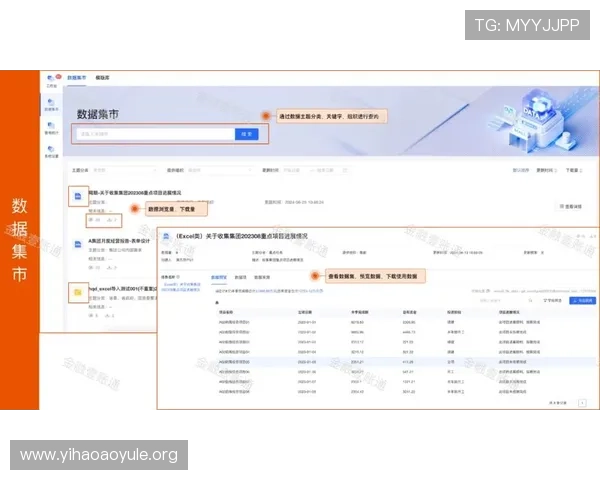Open the 更新时间 date range picker
Screen dimensions: 600x480
point(300,170)
